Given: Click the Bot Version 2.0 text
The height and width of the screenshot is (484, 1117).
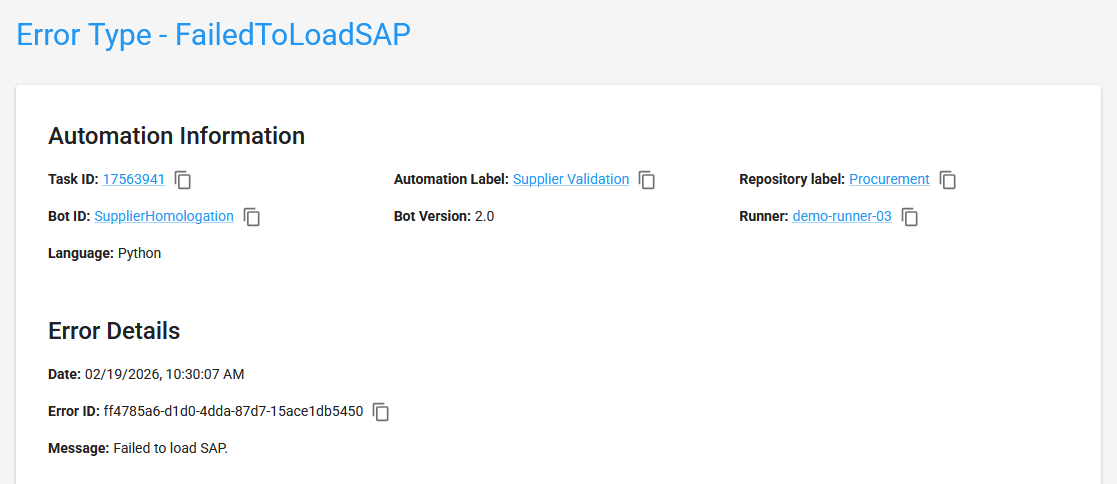Looking at the screenshot, I should coord(484,216).
